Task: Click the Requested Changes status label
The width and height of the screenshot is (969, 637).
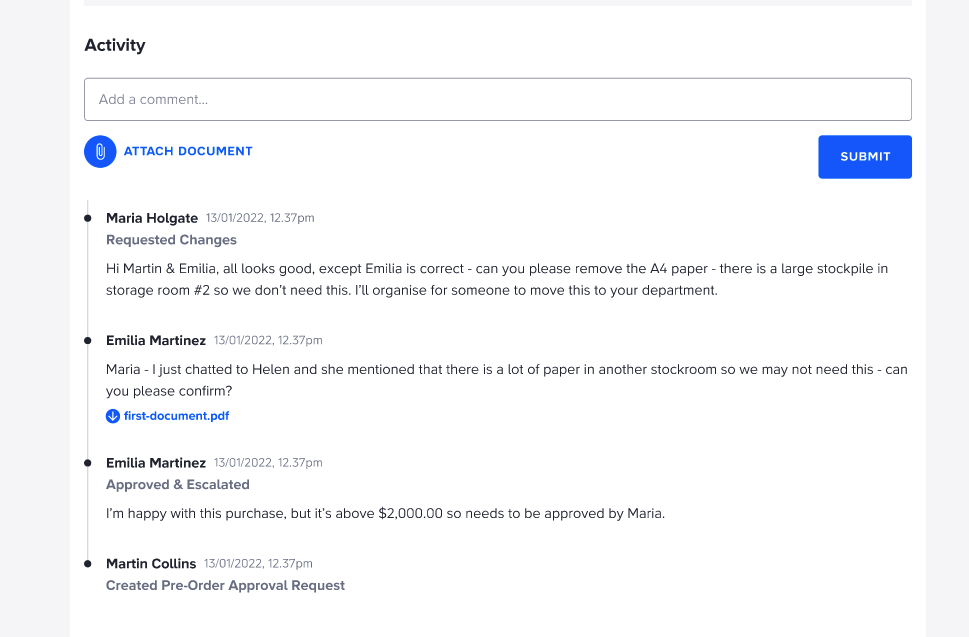Action: click(x=171, y=240)
